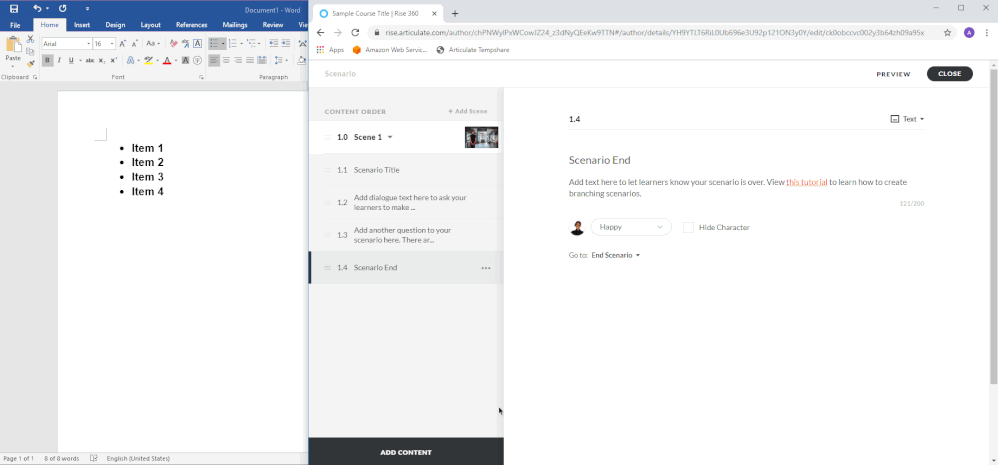The width and height of the screenshot is (998, 465).
Task: Open line spacing dropdown in Word
Action: [x=286, y=60]
